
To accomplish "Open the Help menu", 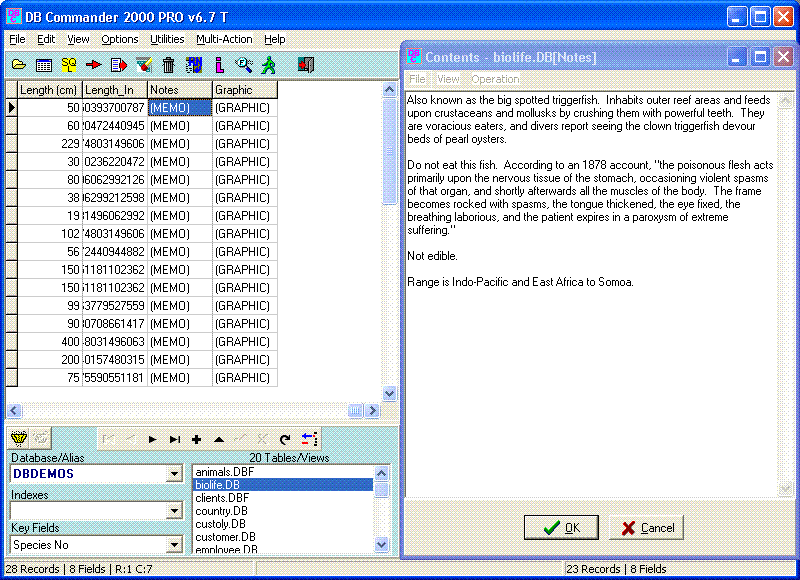I will (x=274, y=39).
